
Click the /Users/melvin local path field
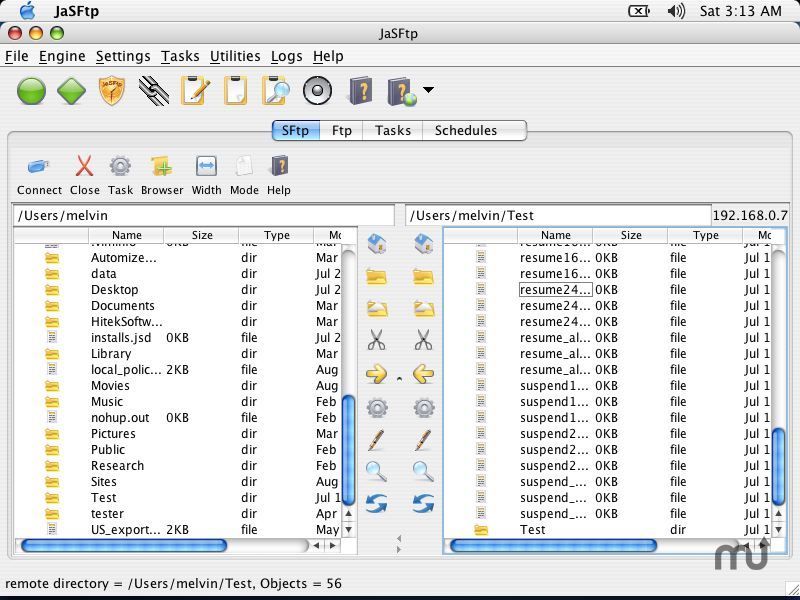[x=175, y=215]
